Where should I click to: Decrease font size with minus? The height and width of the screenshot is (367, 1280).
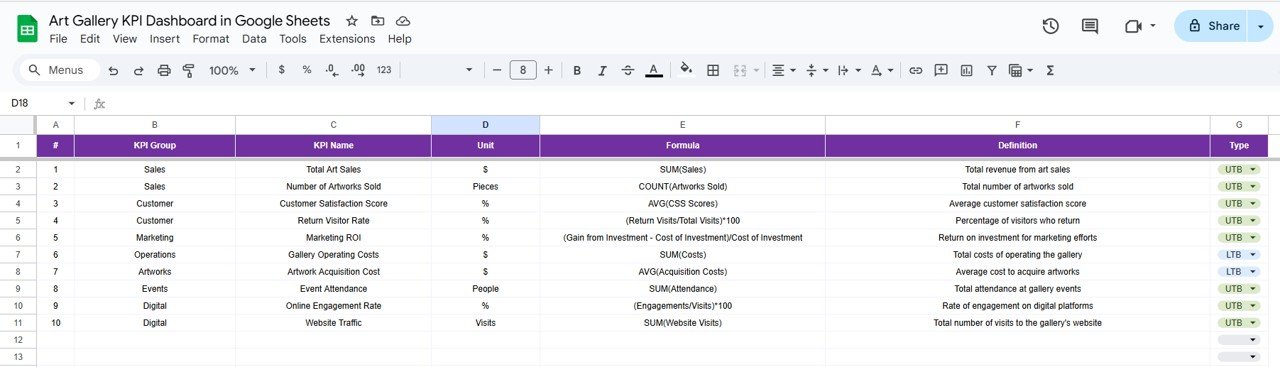point(497,70)
